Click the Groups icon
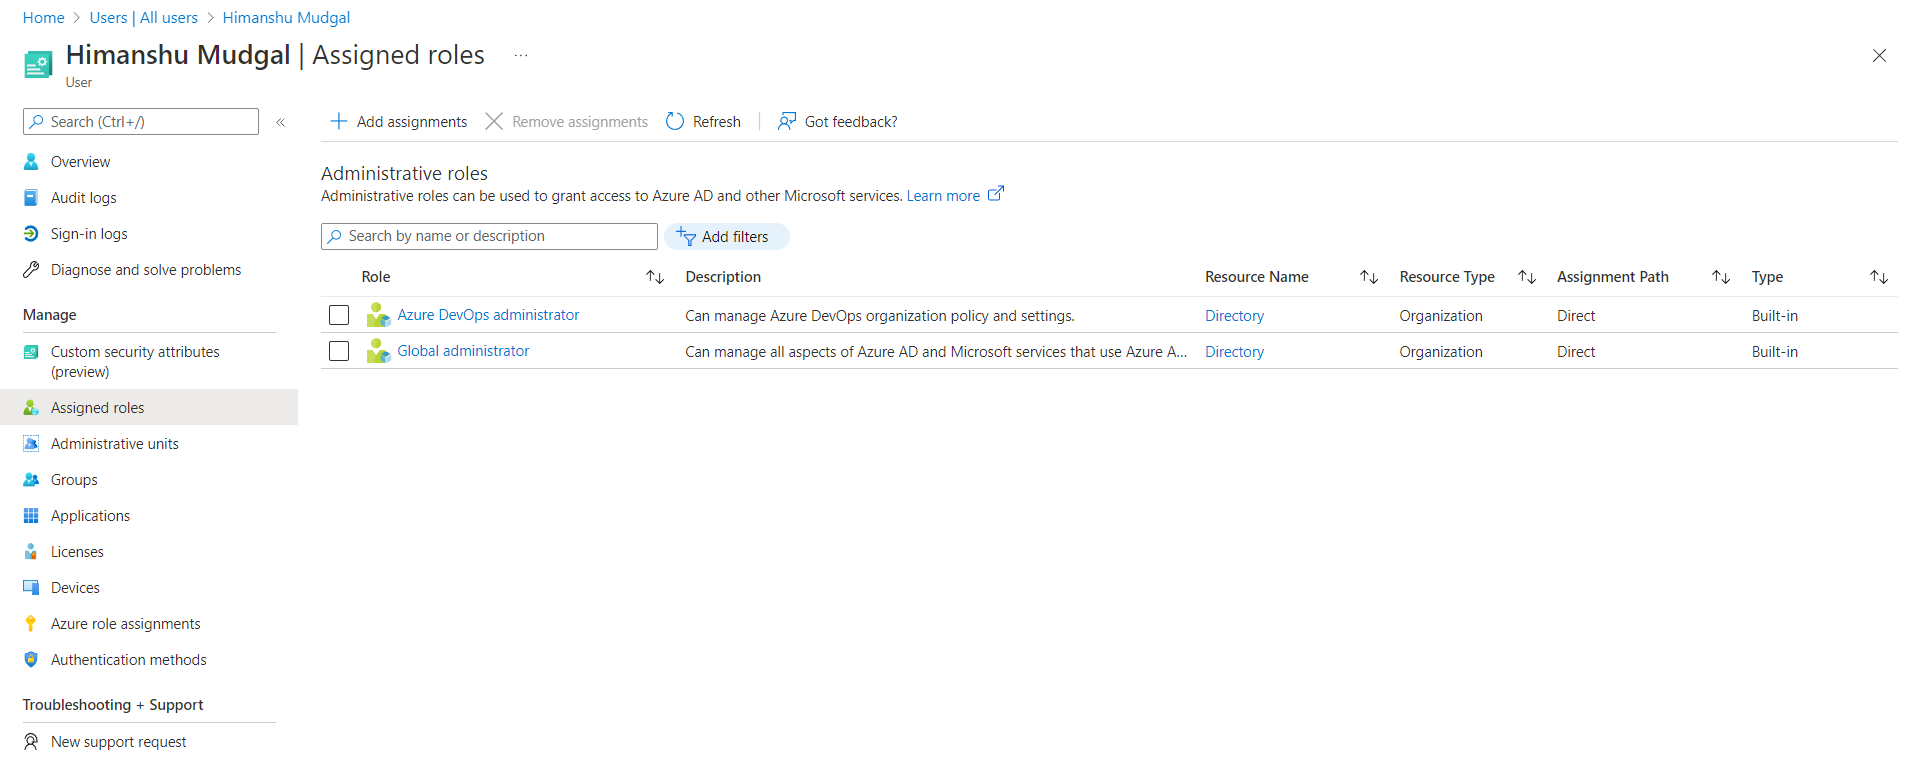 (x=31, y=480)
